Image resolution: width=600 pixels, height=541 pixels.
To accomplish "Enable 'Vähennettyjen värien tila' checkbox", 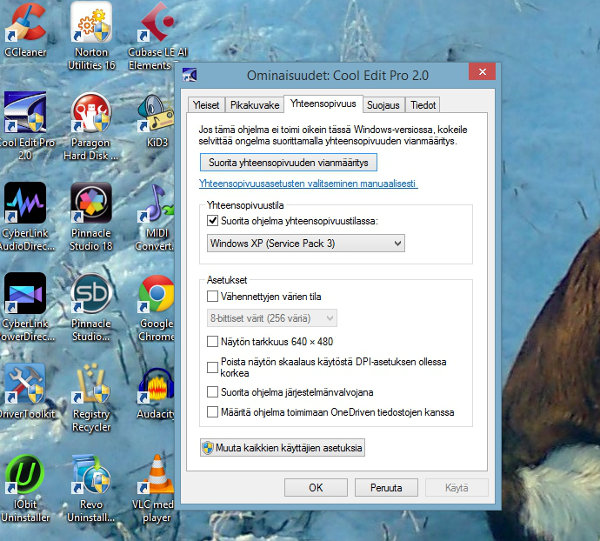I will 212,296.
